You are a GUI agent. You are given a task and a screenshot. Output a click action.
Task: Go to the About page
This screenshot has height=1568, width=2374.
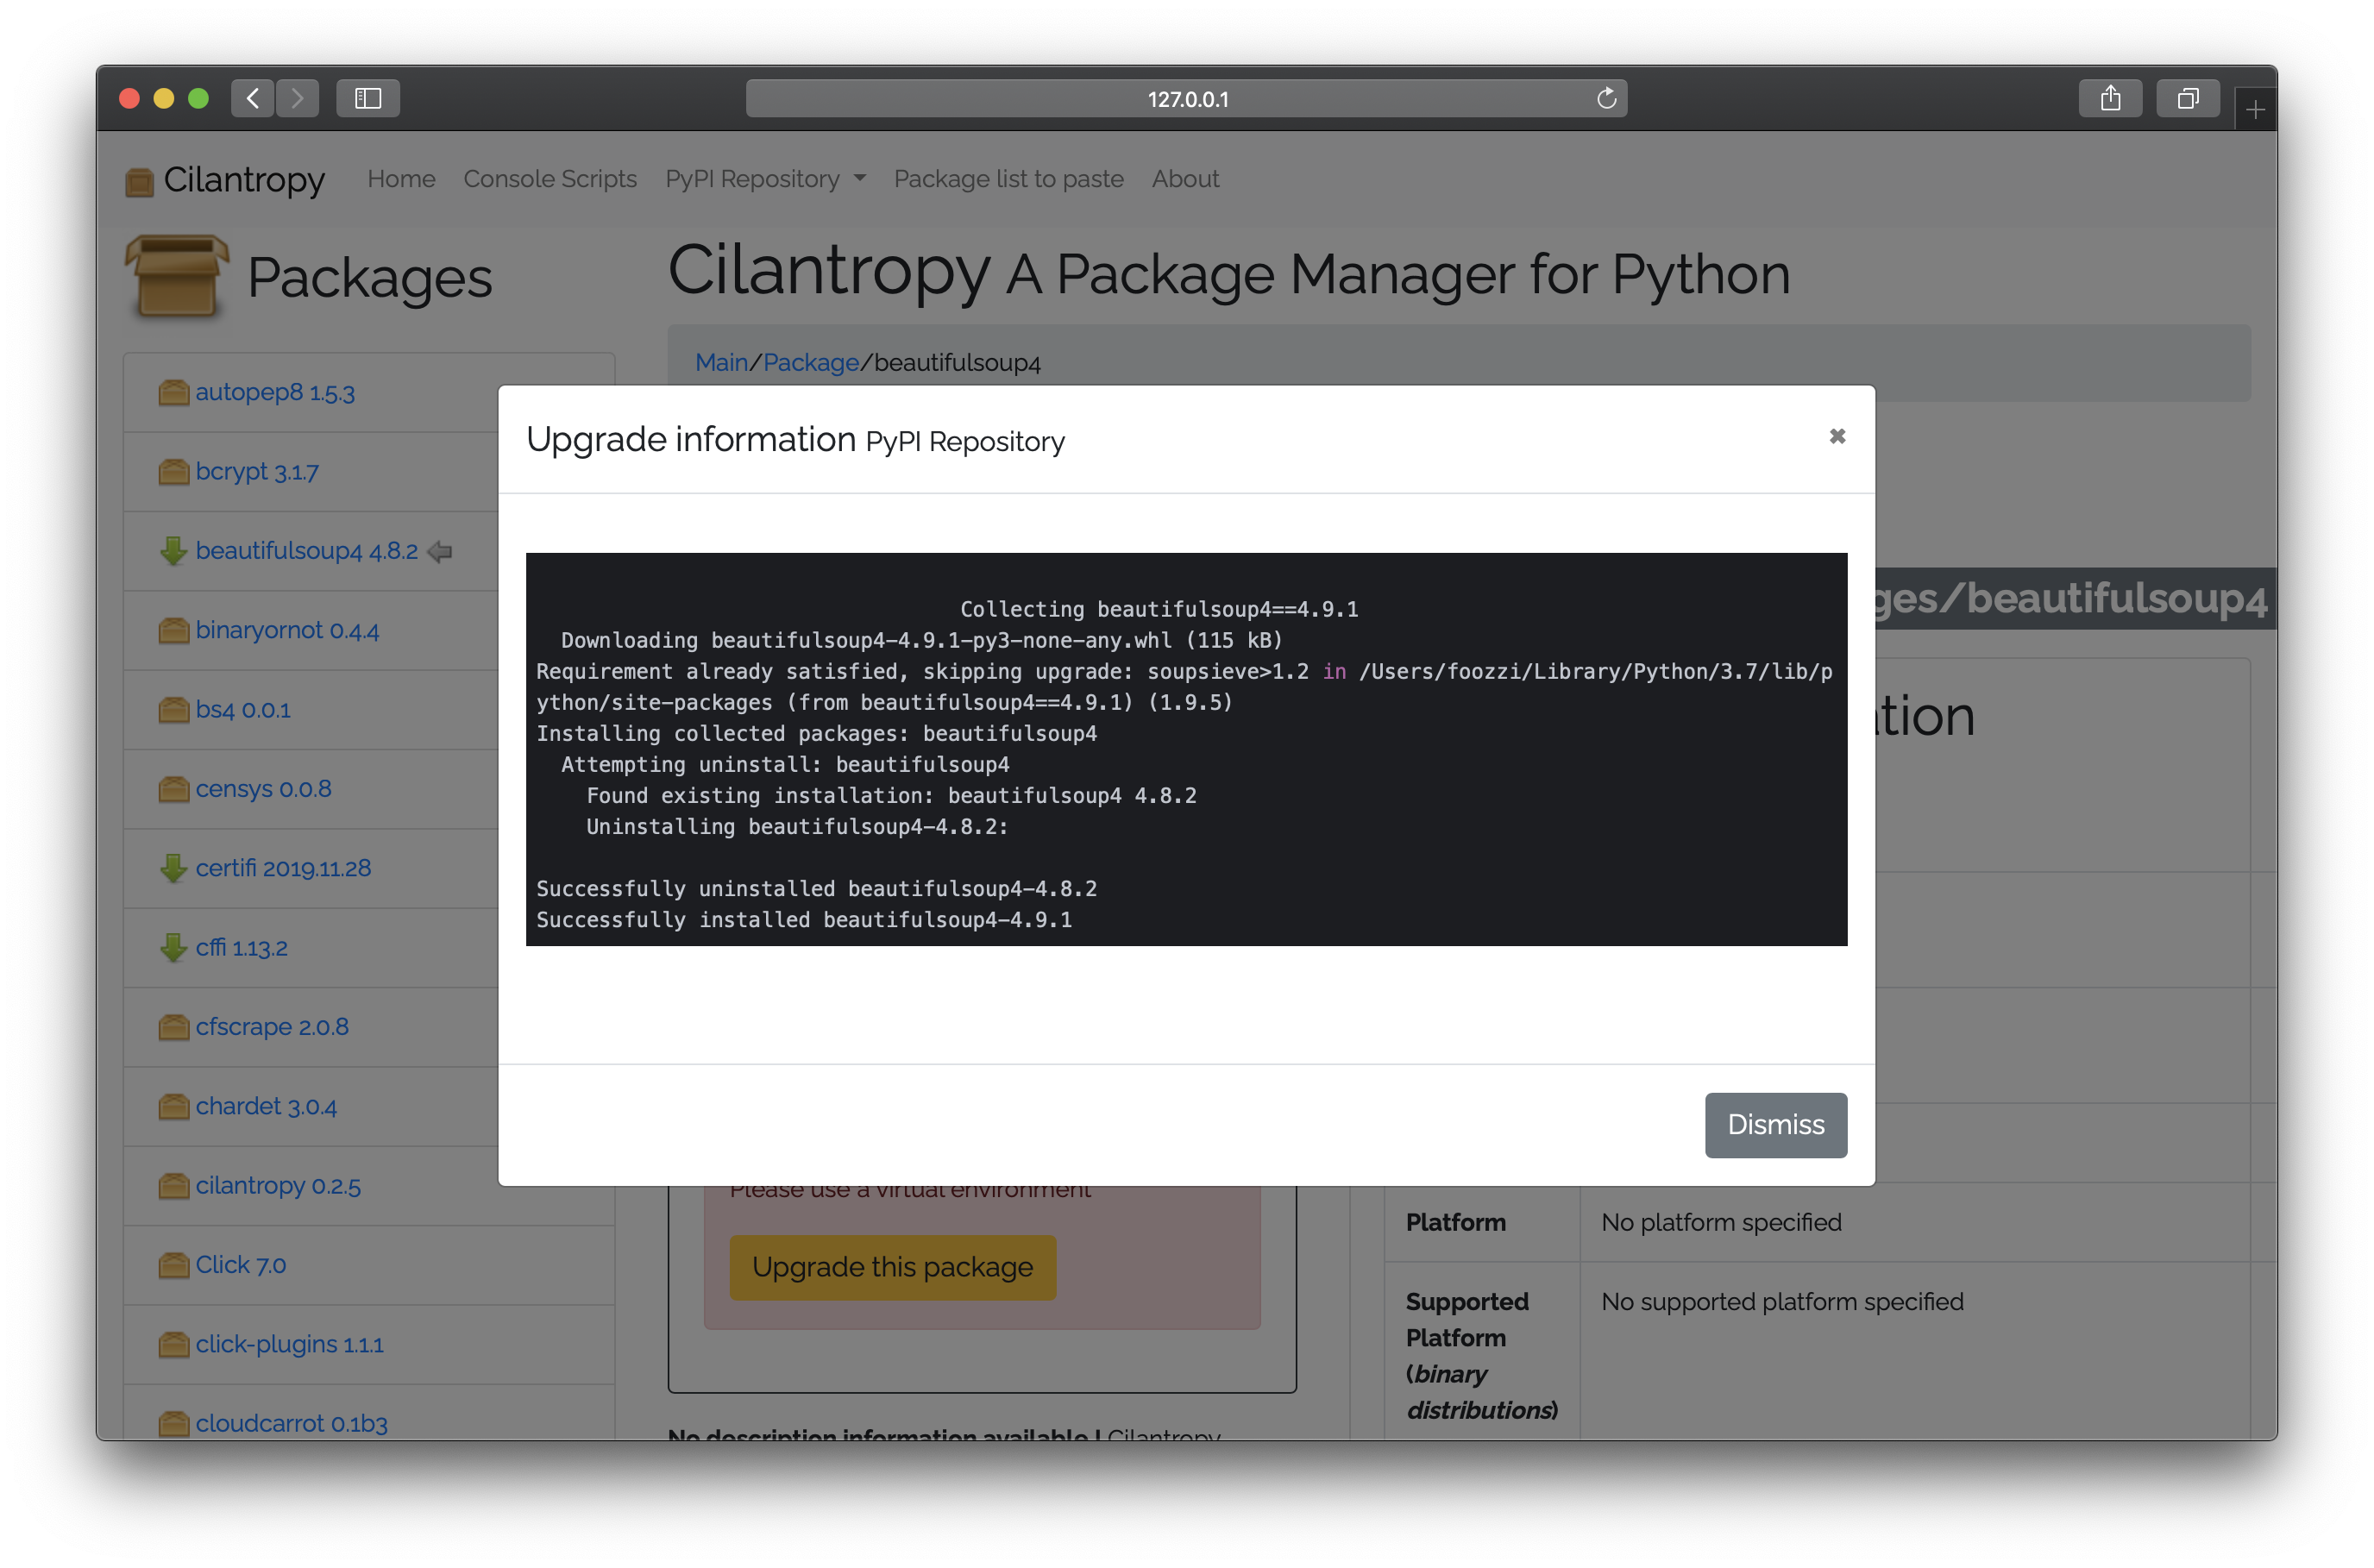(1185, 179)
